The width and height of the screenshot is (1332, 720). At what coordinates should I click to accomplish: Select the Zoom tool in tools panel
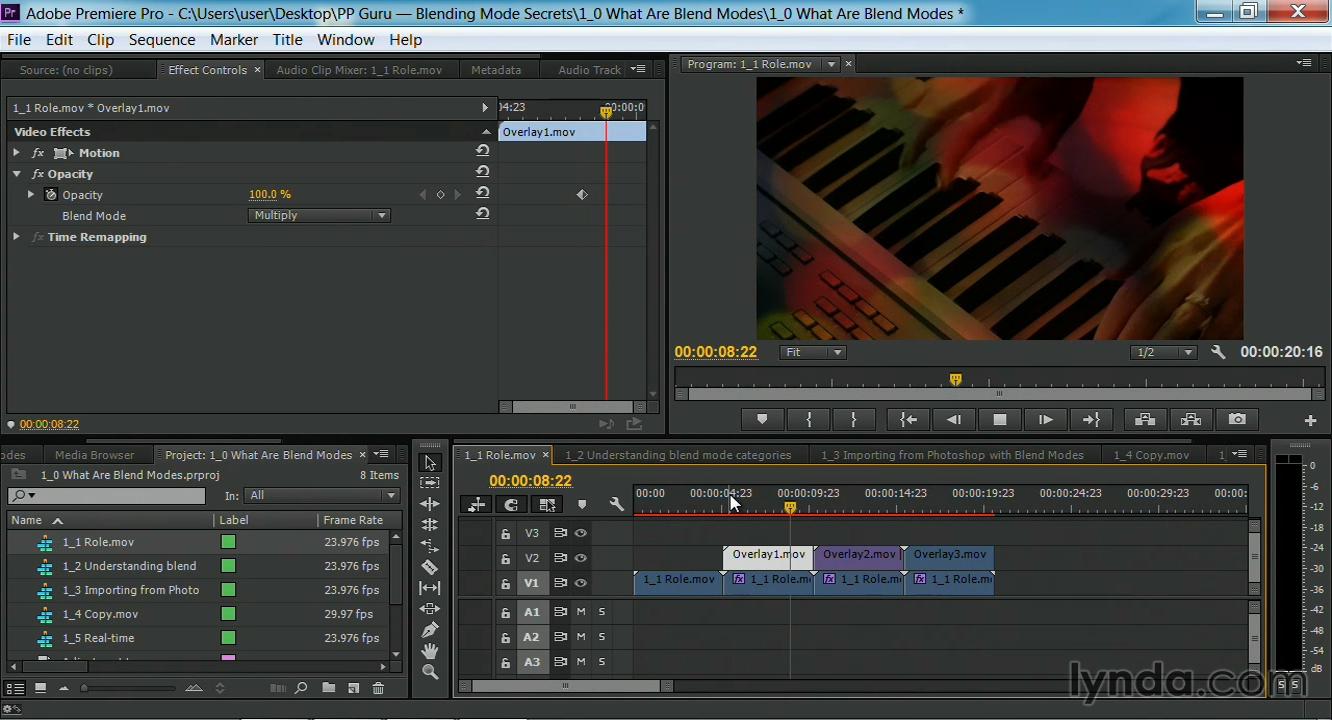430,672
